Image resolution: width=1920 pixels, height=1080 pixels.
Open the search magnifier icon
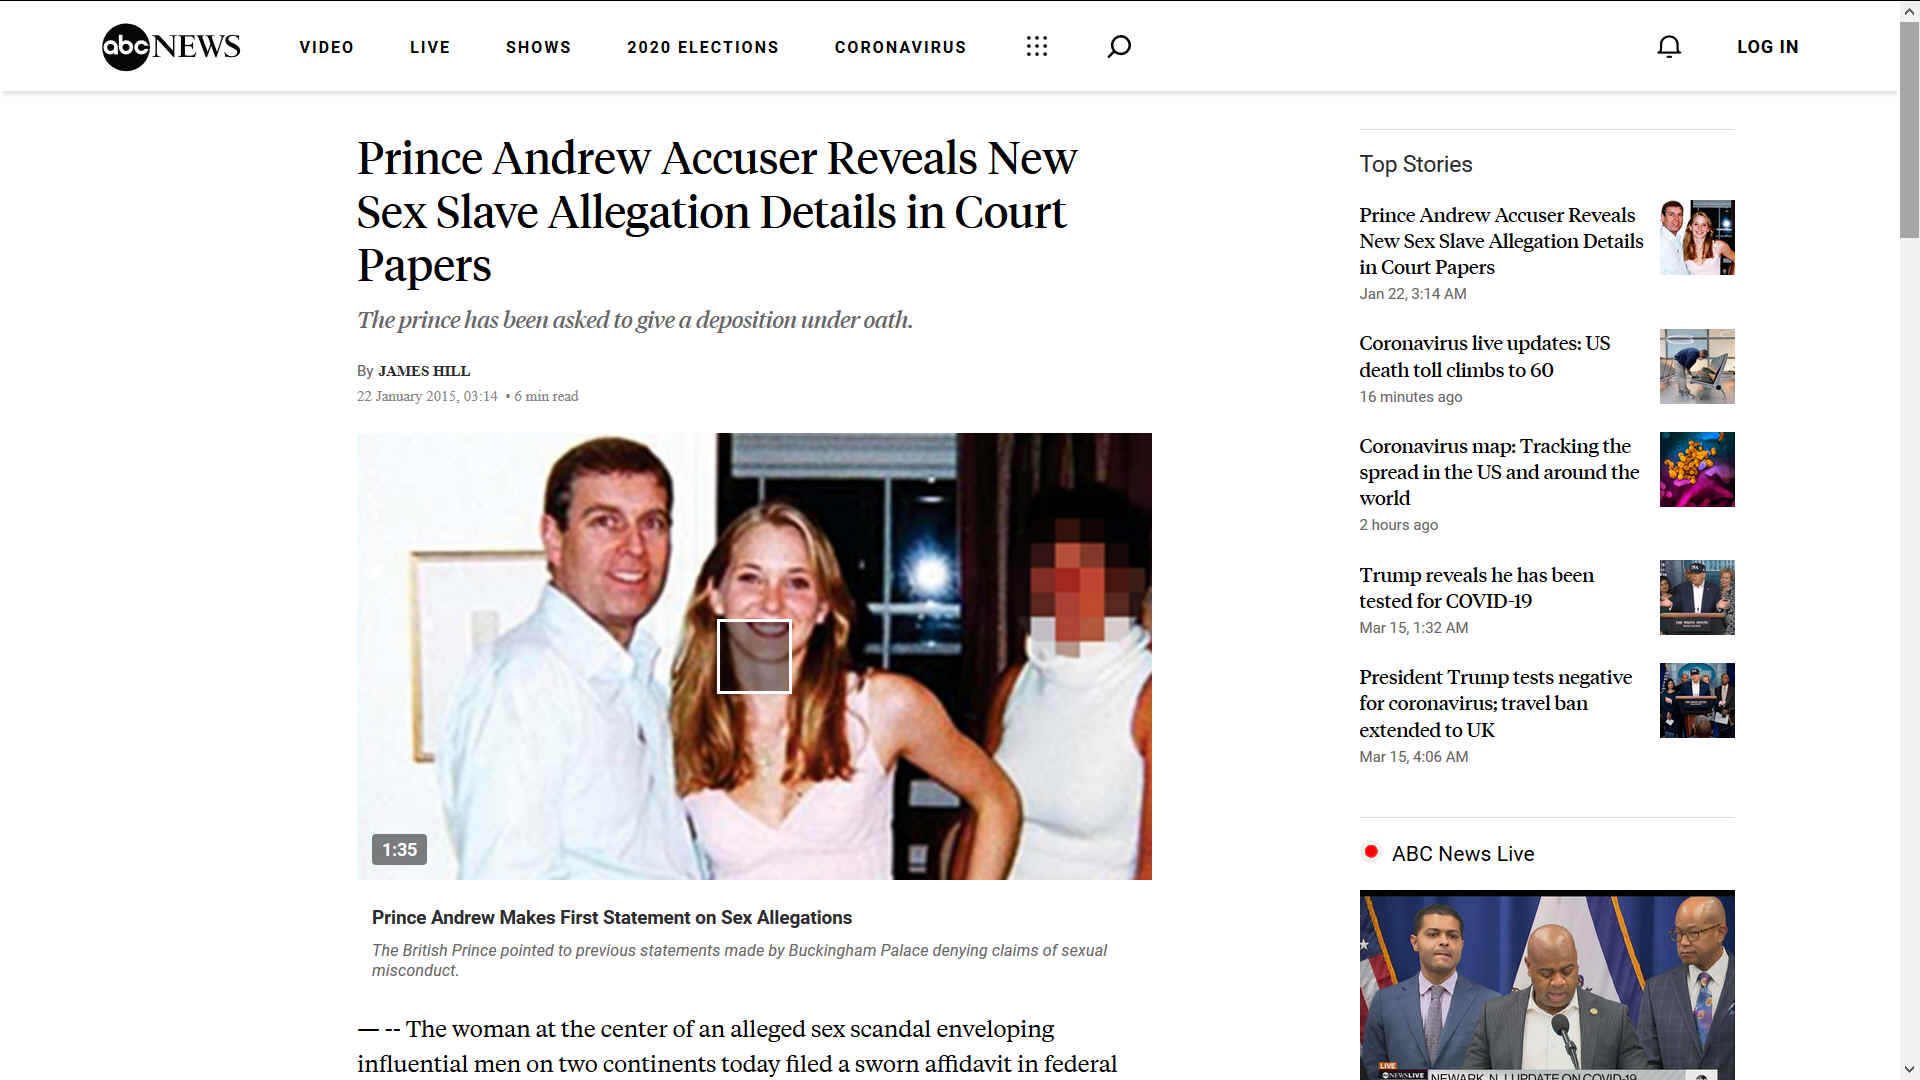[x=1119, y=46]
